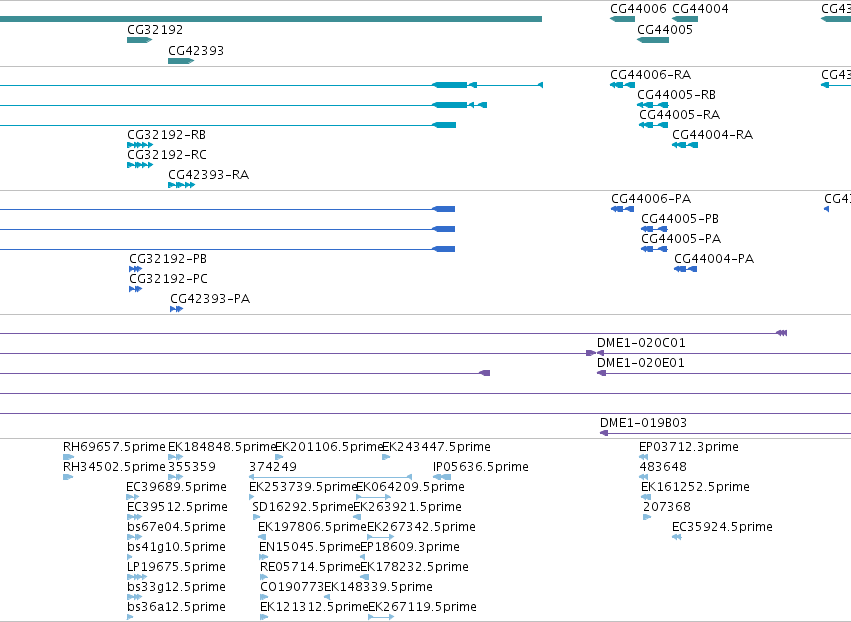This screenshot has width=851, height=622.
Task: Click the DME1-020C01 feature label
Action: (x=641, y=343)
